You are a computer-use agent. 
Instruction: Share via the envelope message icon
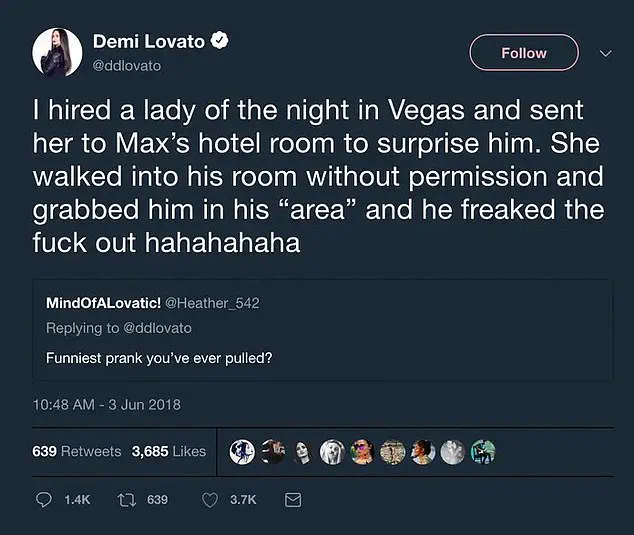293,499
